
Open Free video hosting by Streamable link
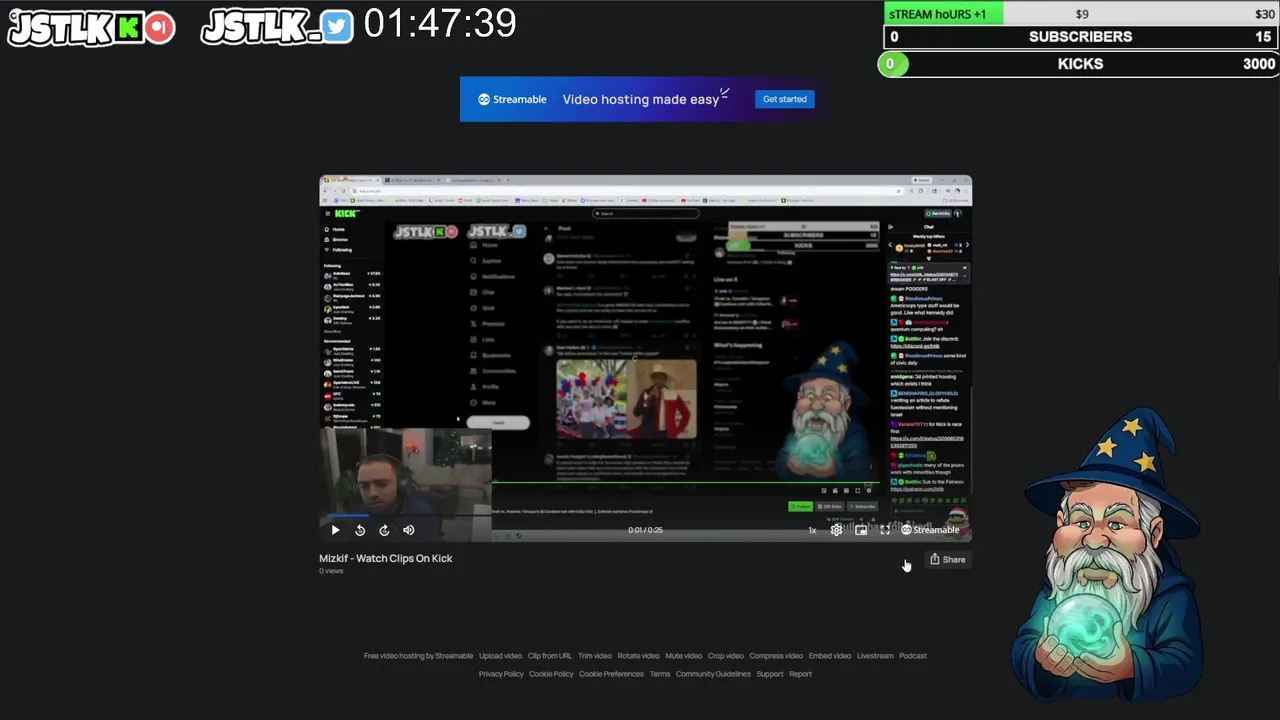point(418,656)
